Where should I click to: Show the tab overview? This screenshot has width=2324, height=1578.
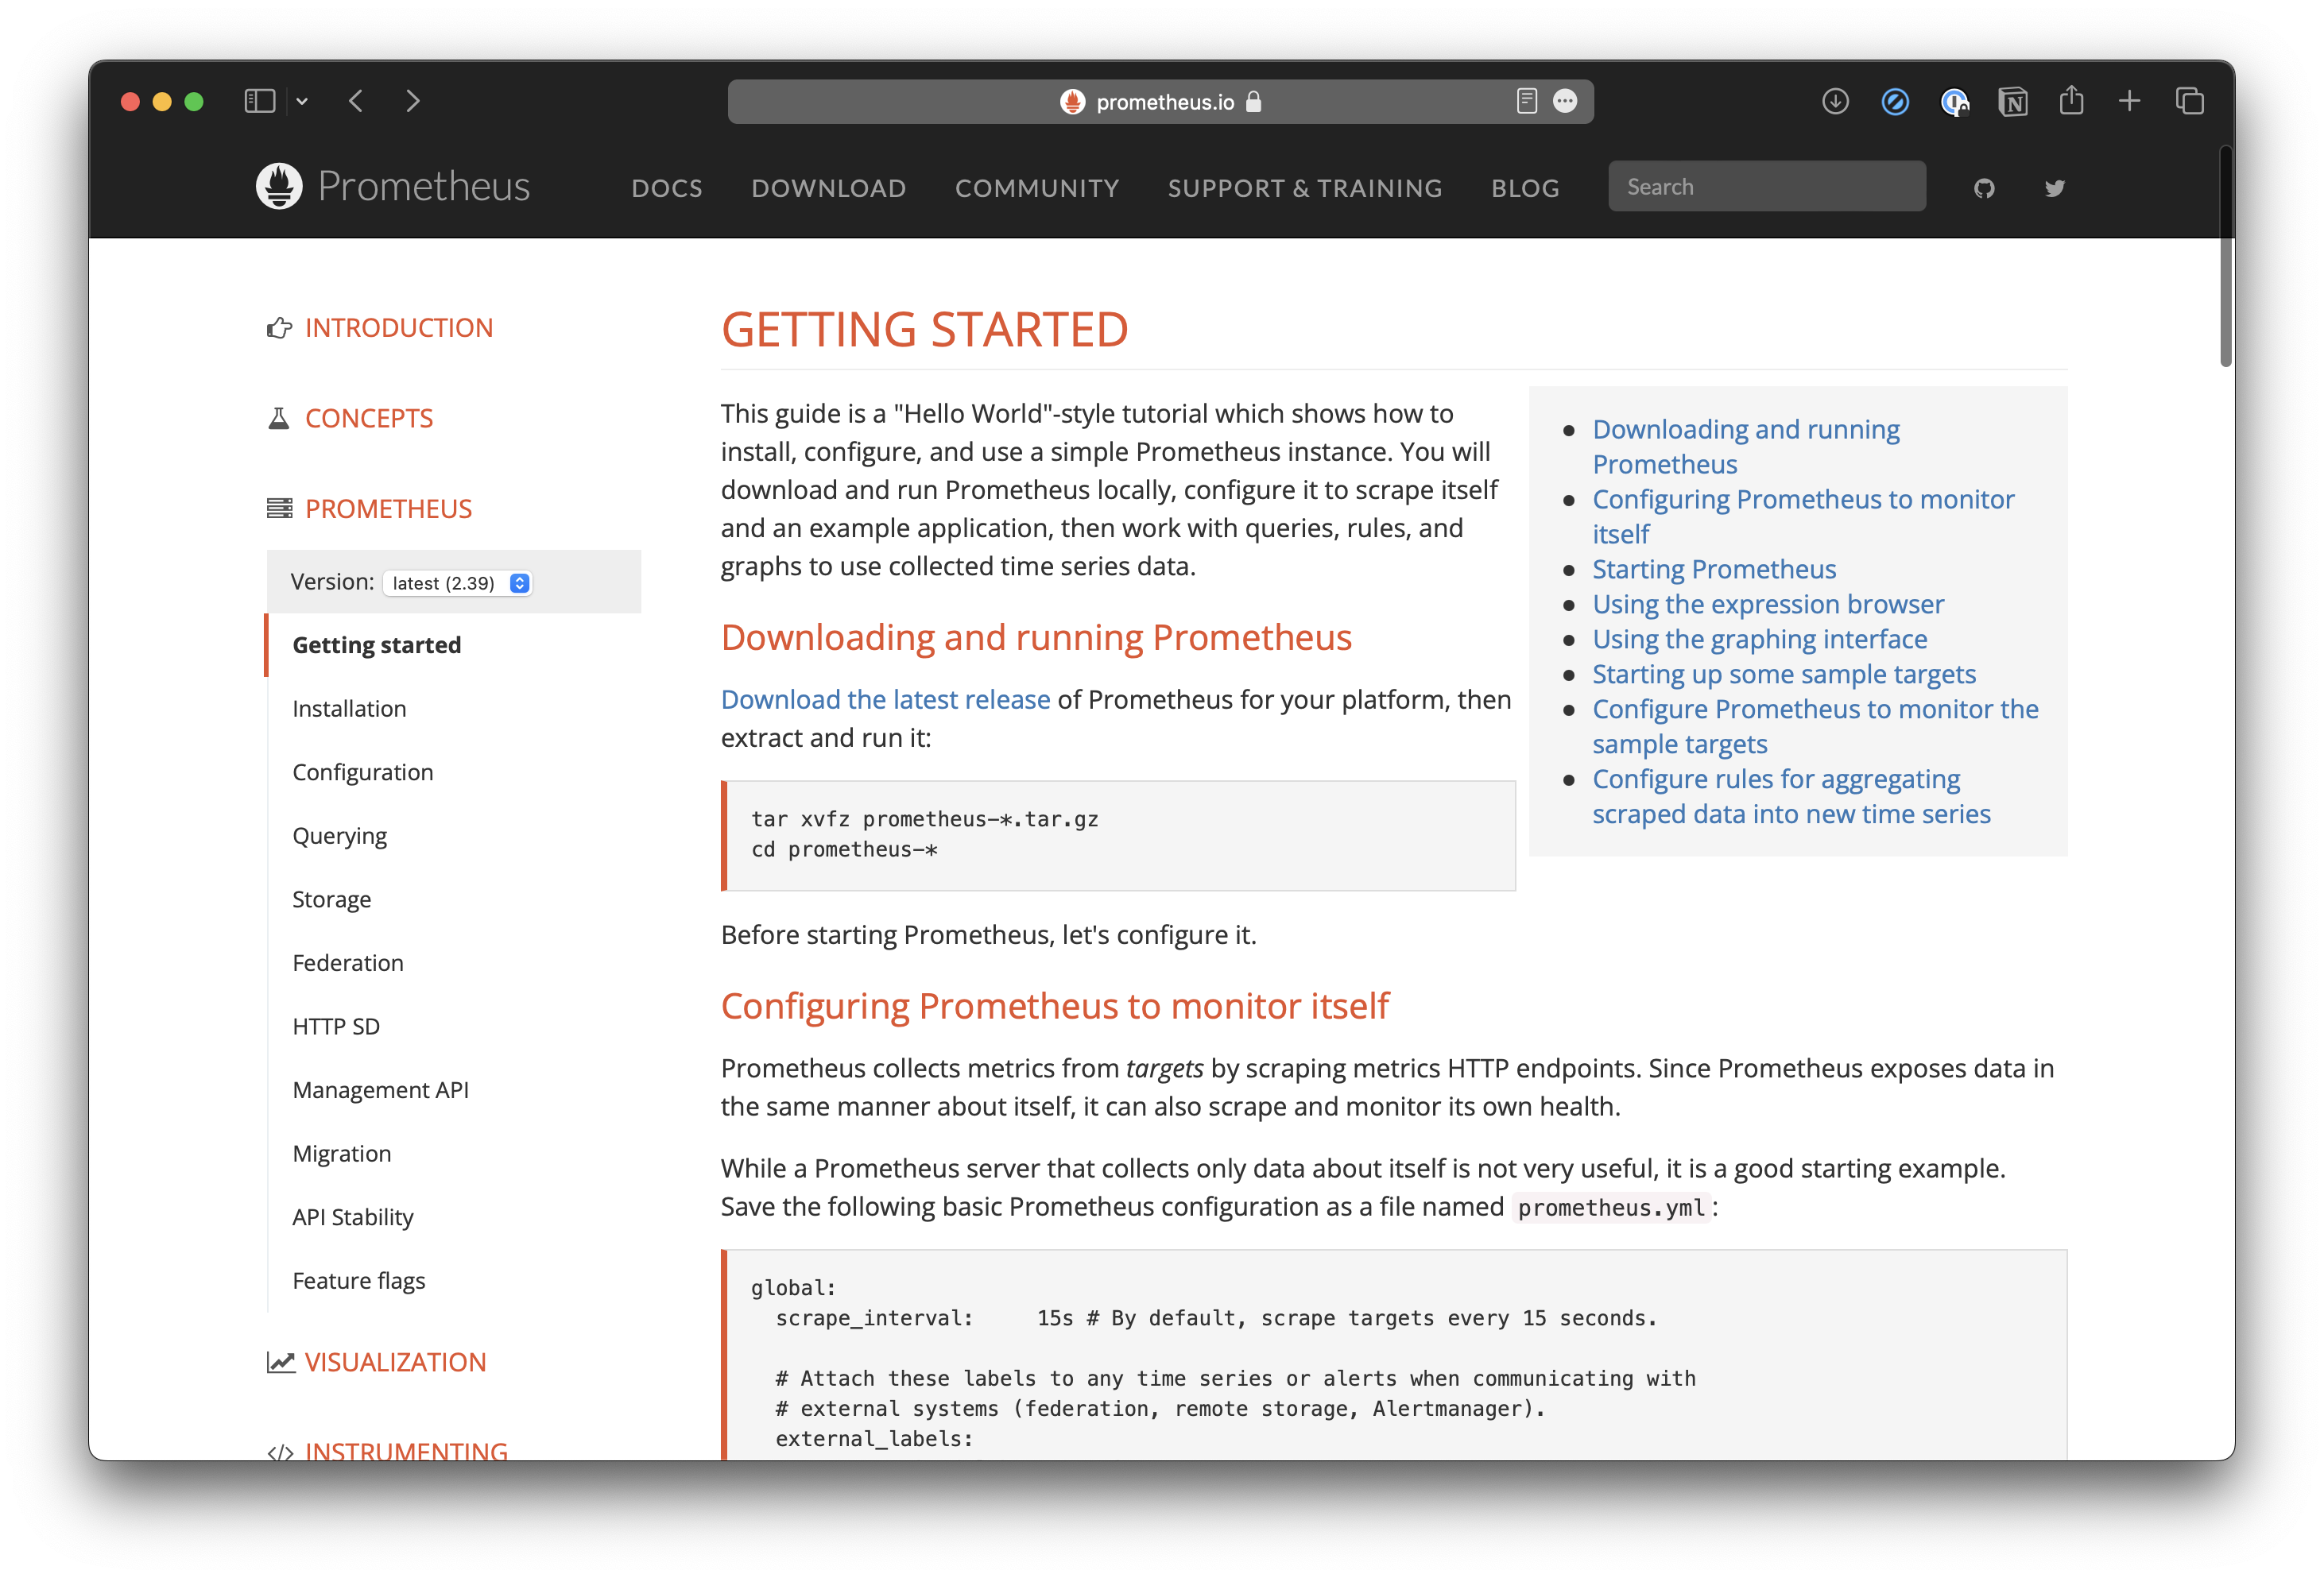[2189, 101]
